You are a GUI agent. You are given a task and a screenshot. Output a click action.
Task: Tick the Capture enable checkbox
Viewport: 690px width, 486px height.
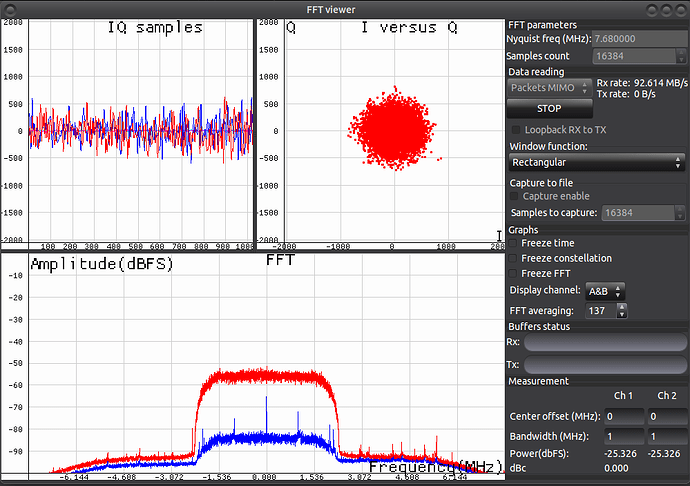click(x=516, y=196)
